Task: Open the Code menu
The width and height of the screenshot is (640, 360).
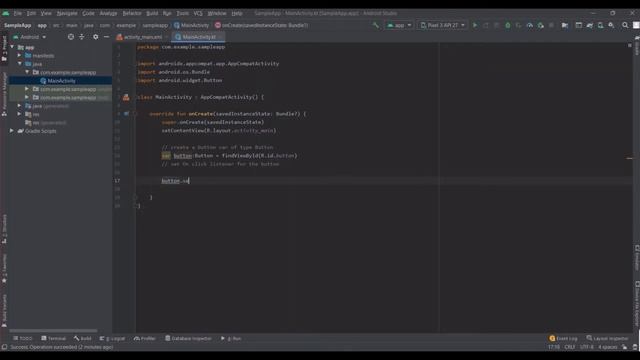Action: 88,13
